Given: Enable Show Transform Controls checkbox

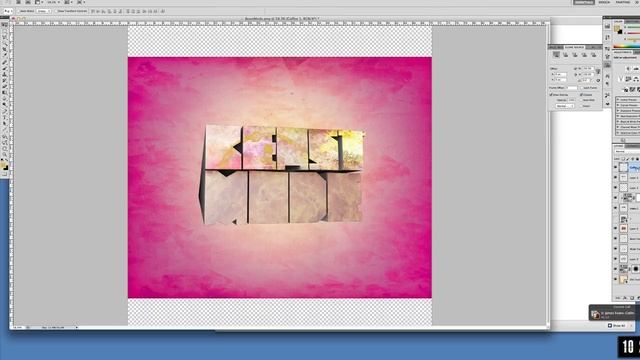Looking at the screenshot, I should (x=56, y=11).
